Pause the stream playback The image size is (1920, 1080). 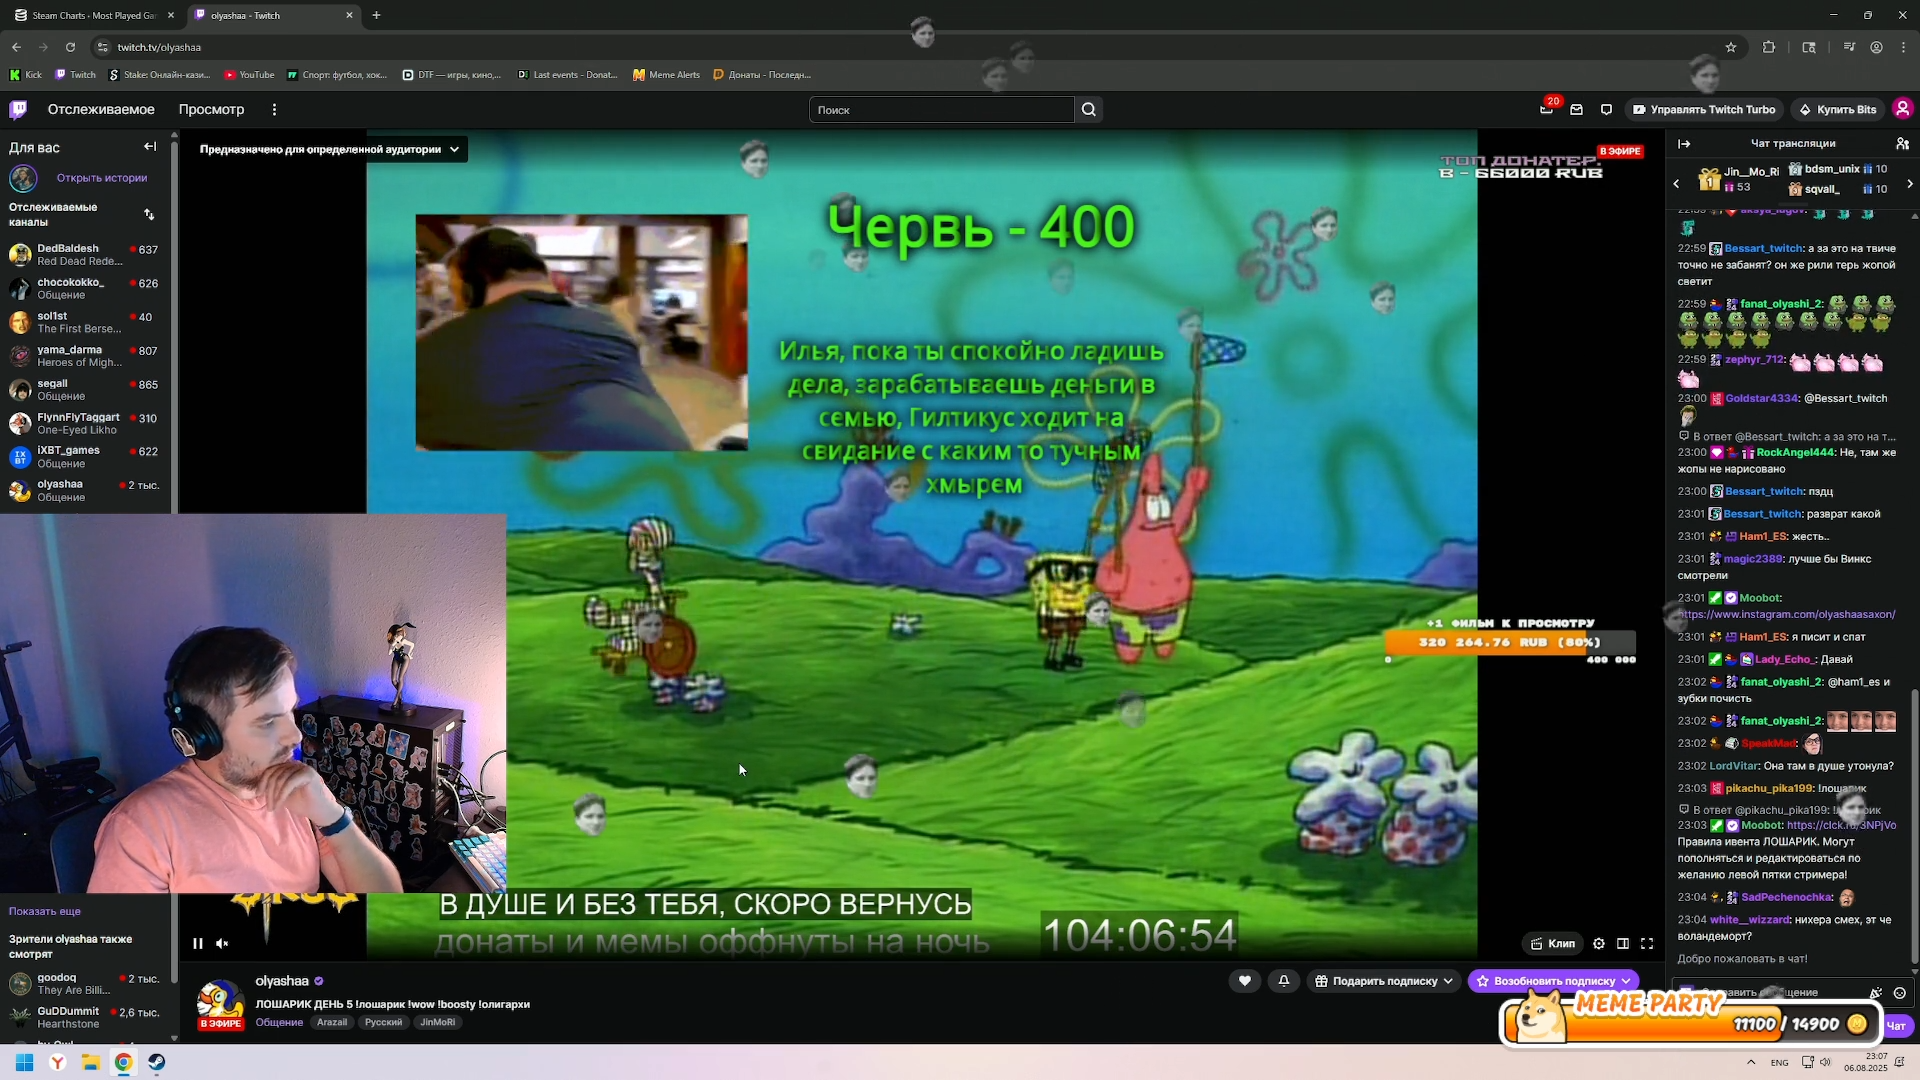pyautogui.click(x=198, y=943)
